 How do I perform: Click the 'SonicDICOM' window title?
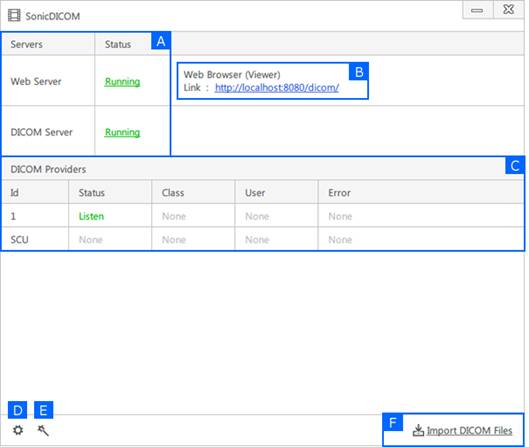point(53,16)
